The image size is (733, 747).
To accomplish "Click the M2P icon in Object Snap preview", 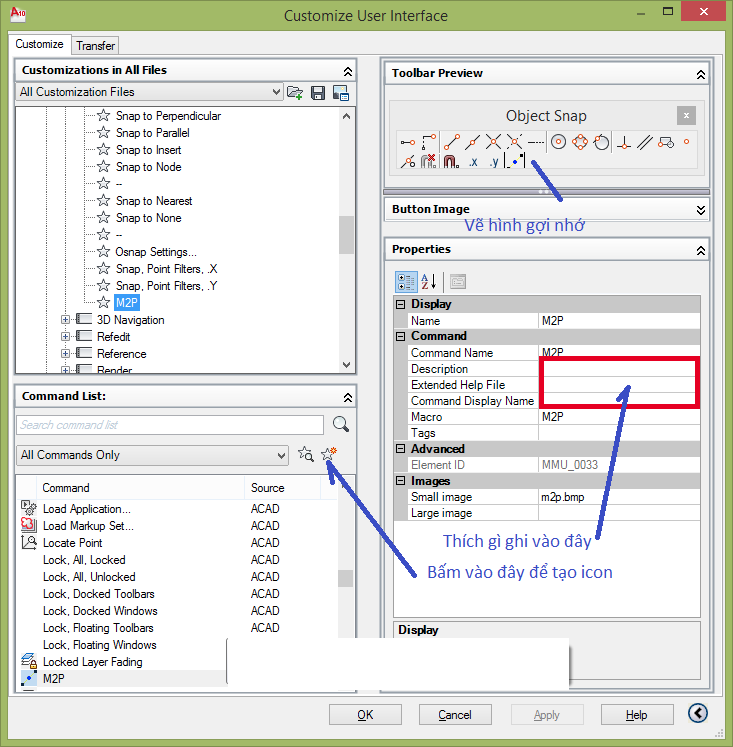I will (x=516, y=161).
